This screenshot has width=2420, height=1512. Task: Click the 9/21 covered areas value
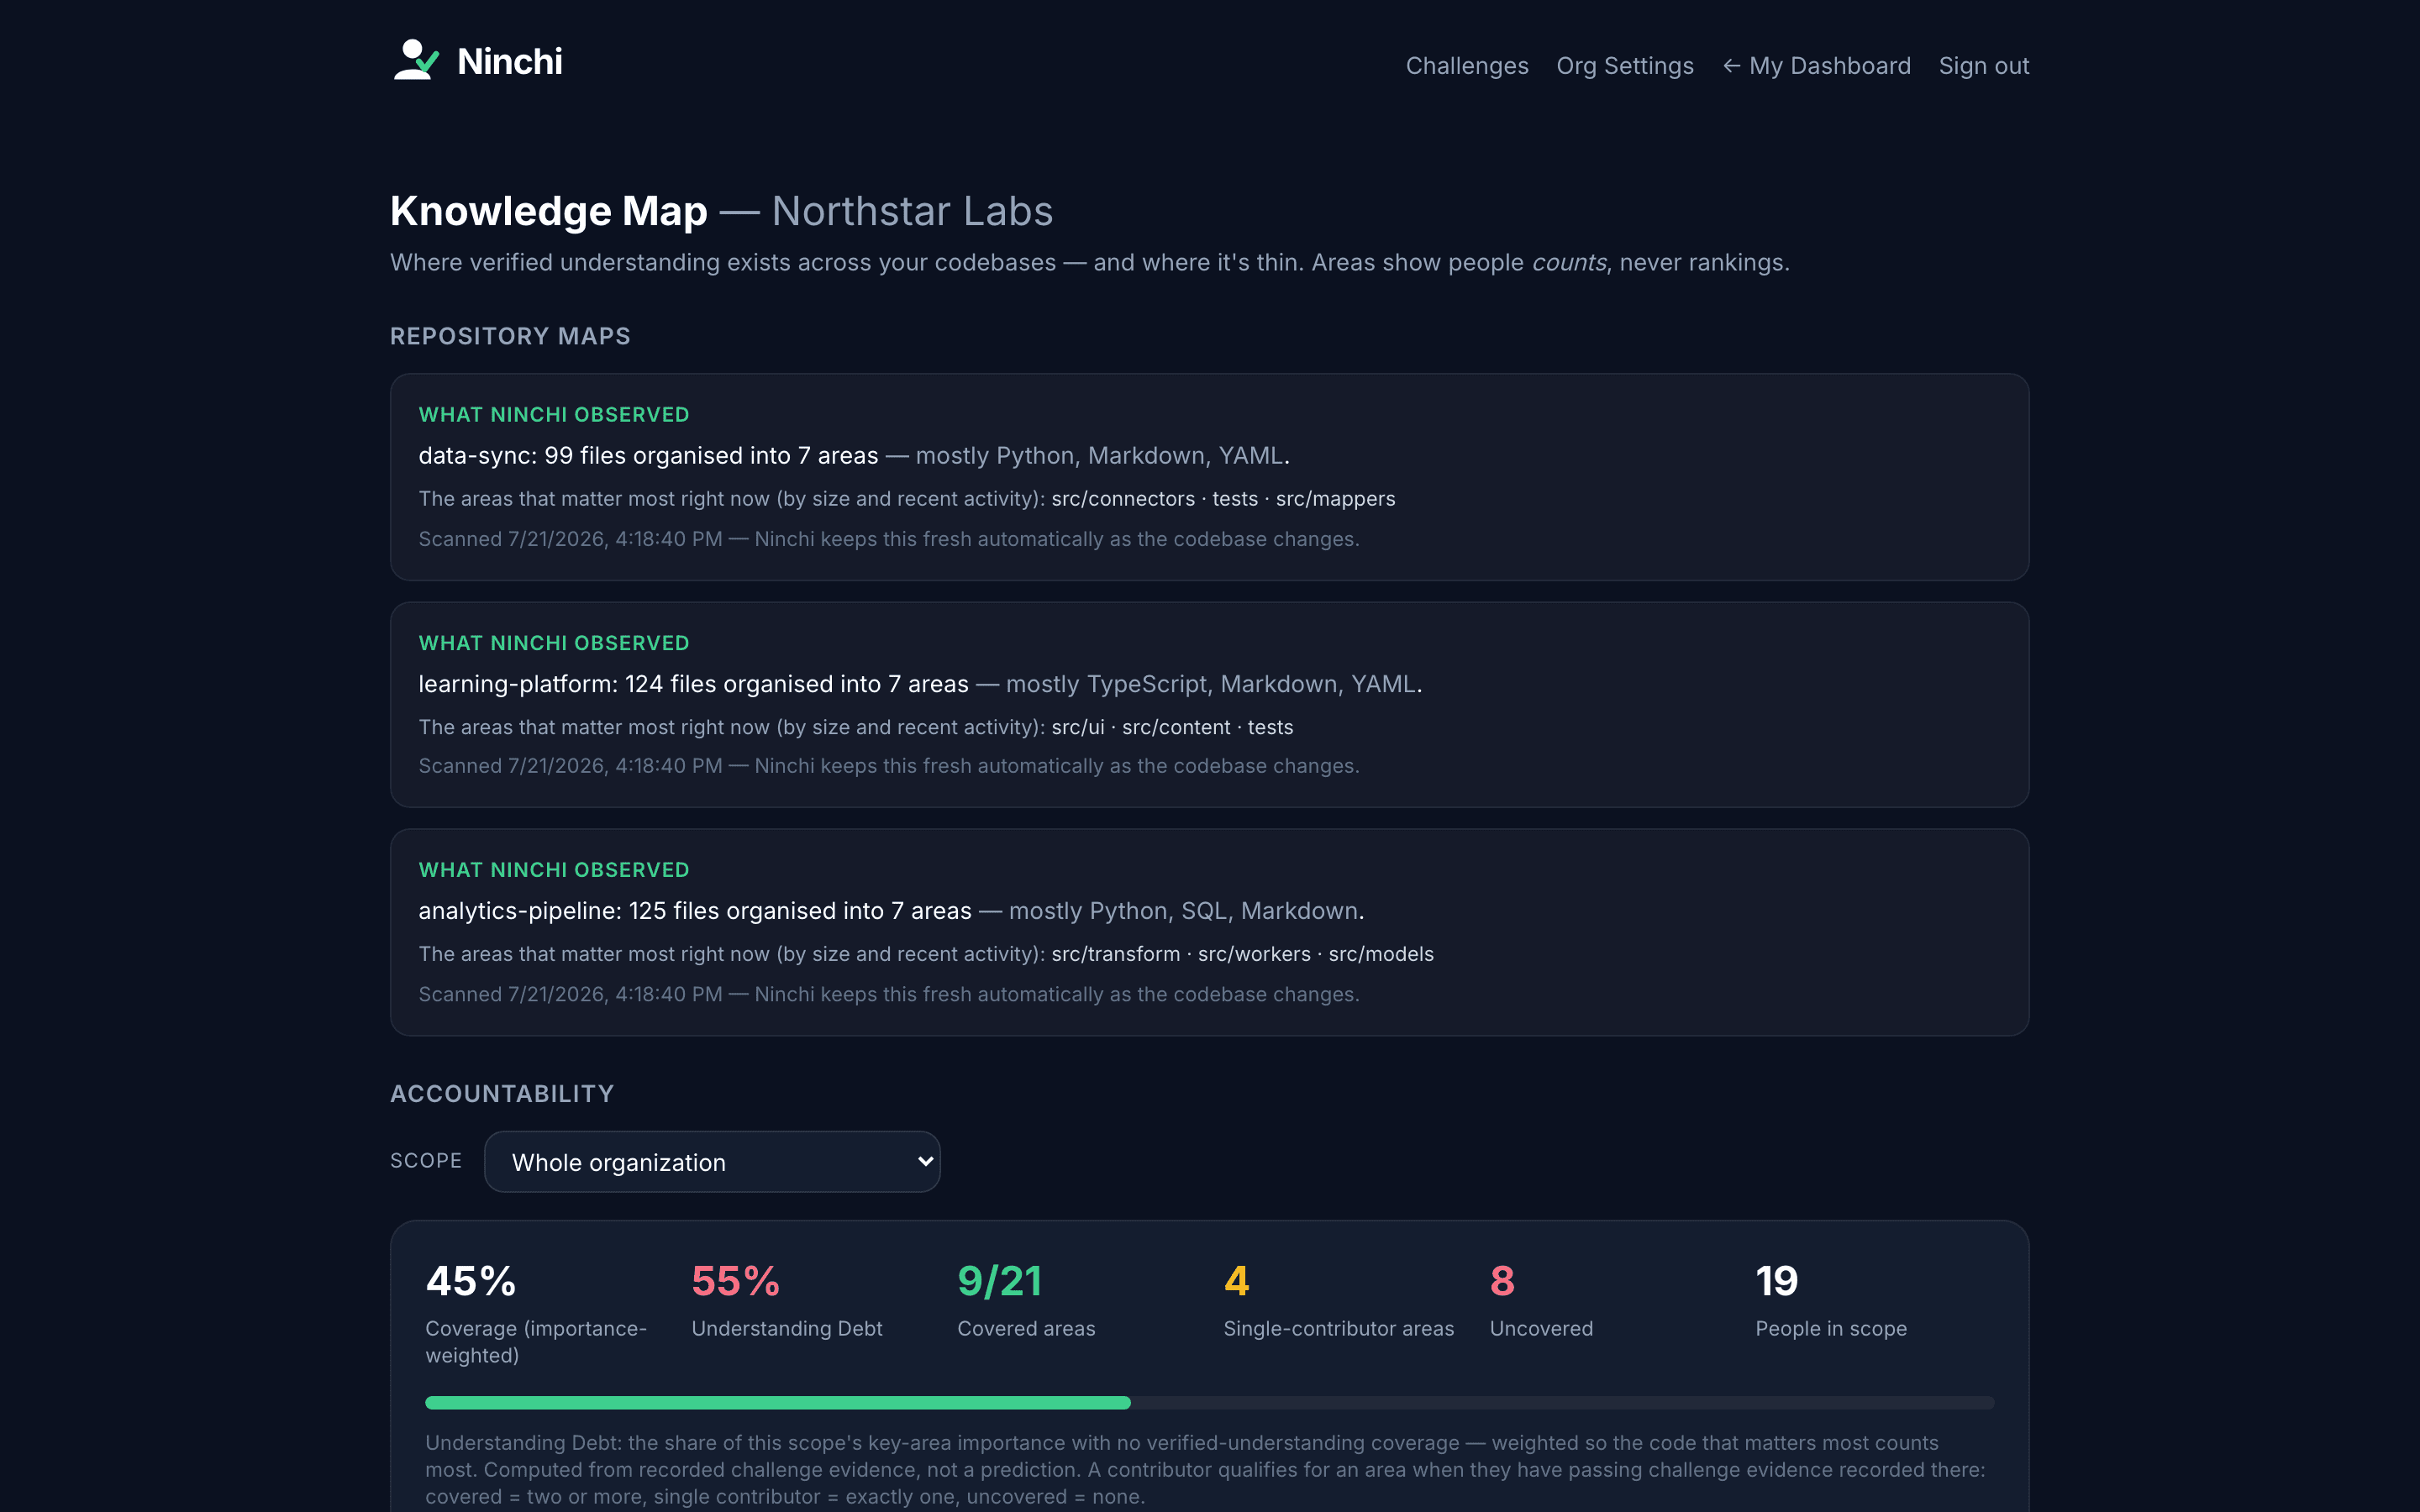click(1000, 1281)
